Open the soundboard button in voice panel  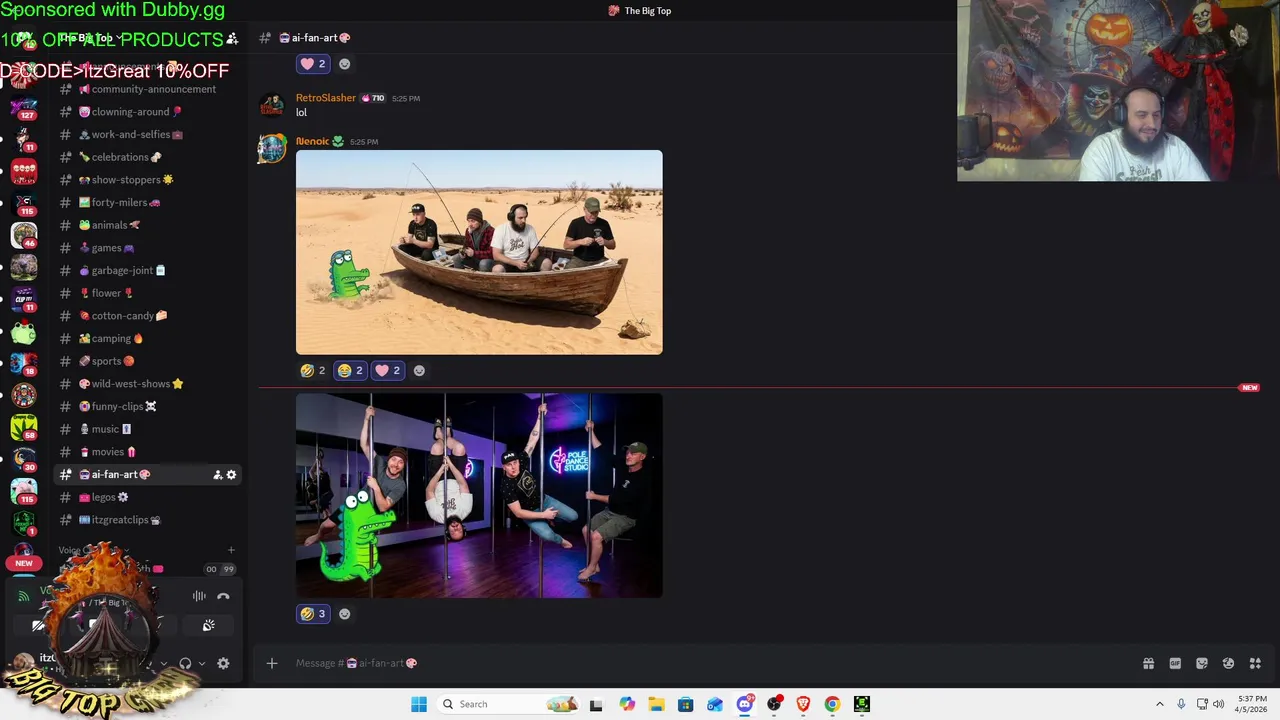pos(208,625)
